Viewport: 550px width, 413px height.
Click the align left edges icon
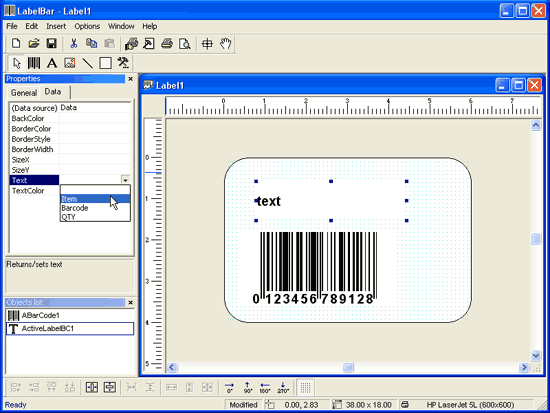tap(16, 387)
